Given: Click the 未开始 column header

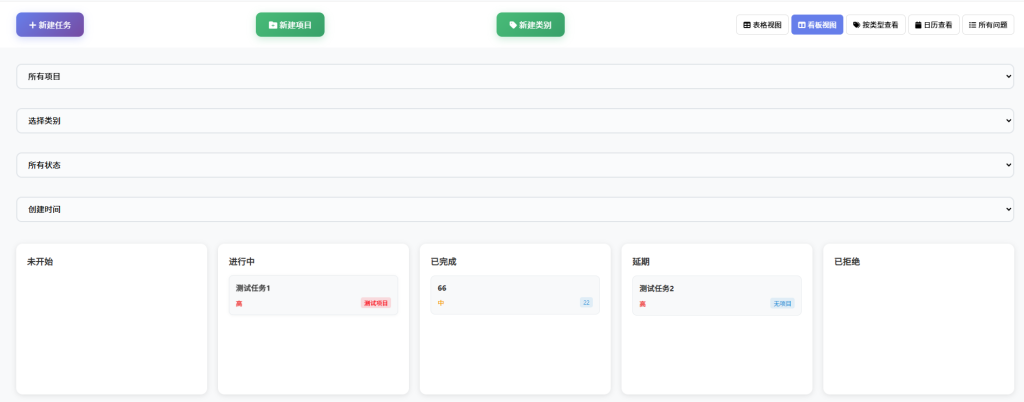Looking at the screenshot, I should (x=40, y=262).
